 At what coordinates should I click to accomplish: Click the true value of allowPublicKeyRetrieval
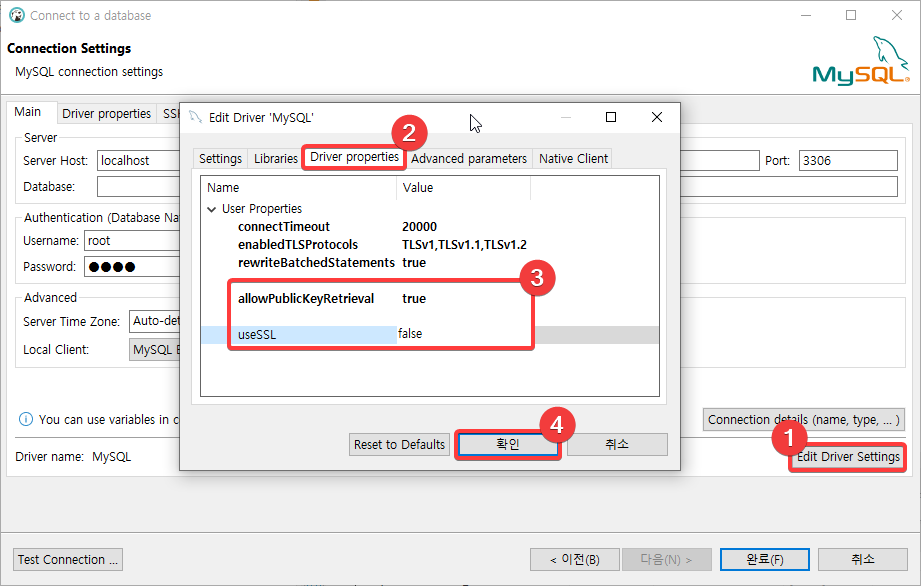pyautogui.click(x=414, y=298)
